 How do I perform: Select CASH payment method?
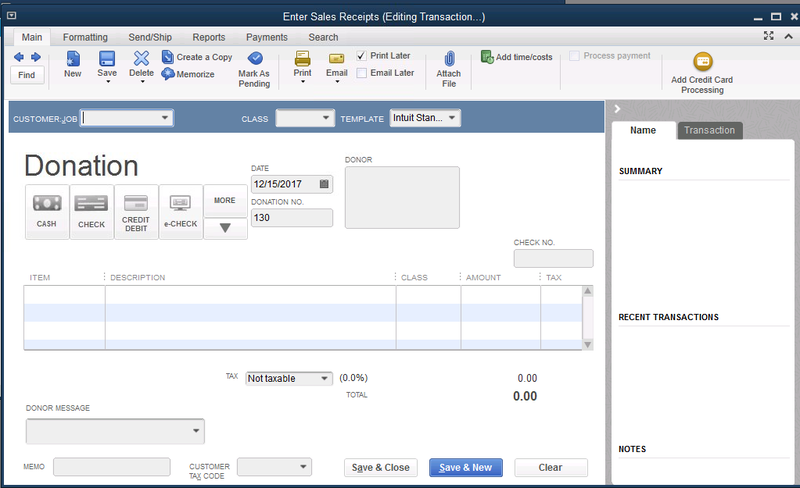click(47, 211)
